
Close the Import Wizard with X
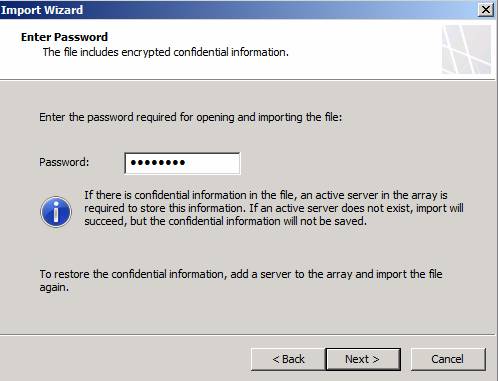[x=486, y=10]
